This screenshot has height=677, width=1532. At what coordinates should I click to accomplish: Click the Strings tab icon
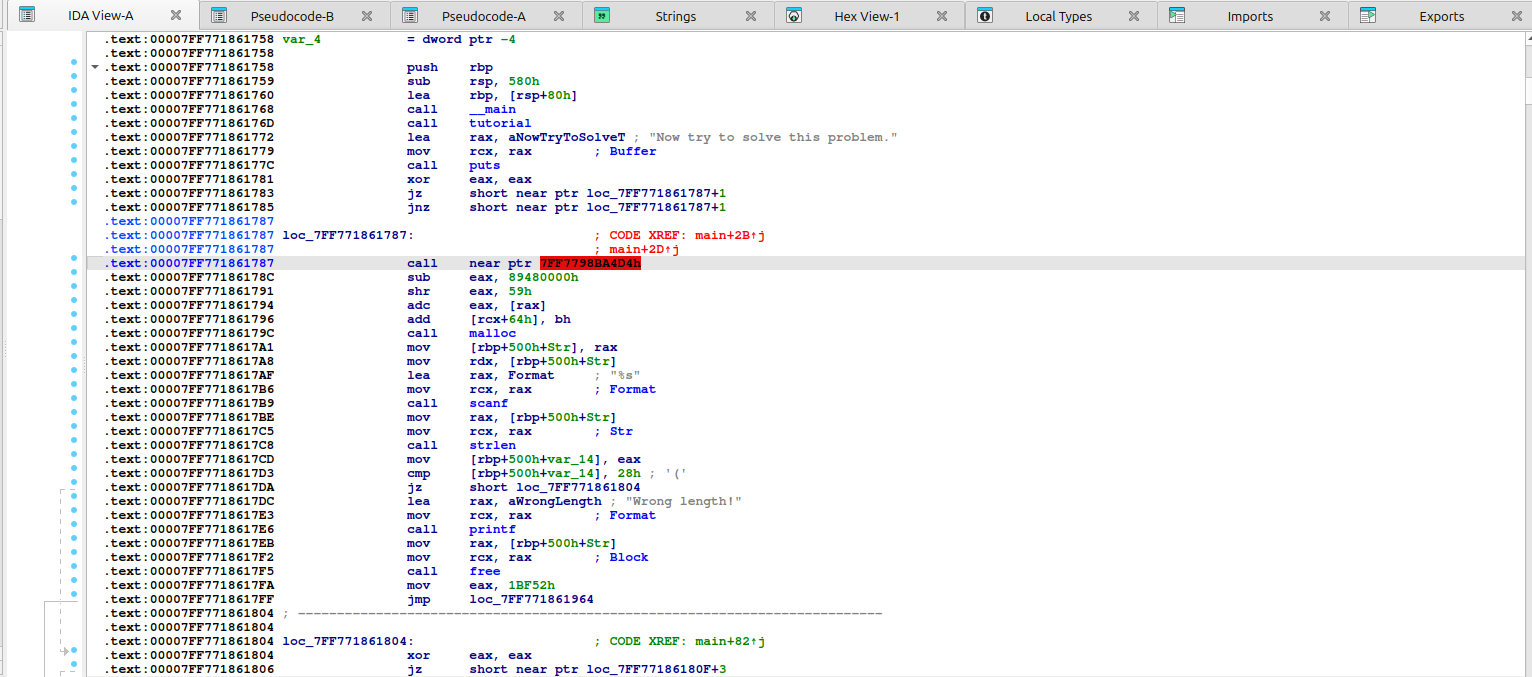coord(602,15)
